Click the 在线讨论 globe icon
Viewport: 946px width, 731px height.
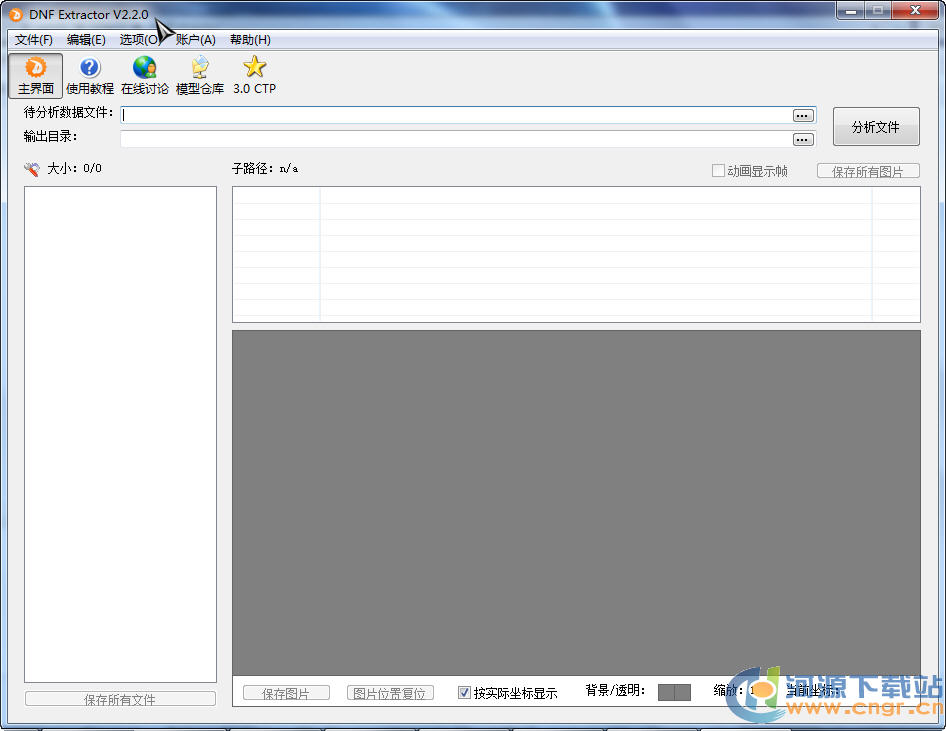click(143, 75)
